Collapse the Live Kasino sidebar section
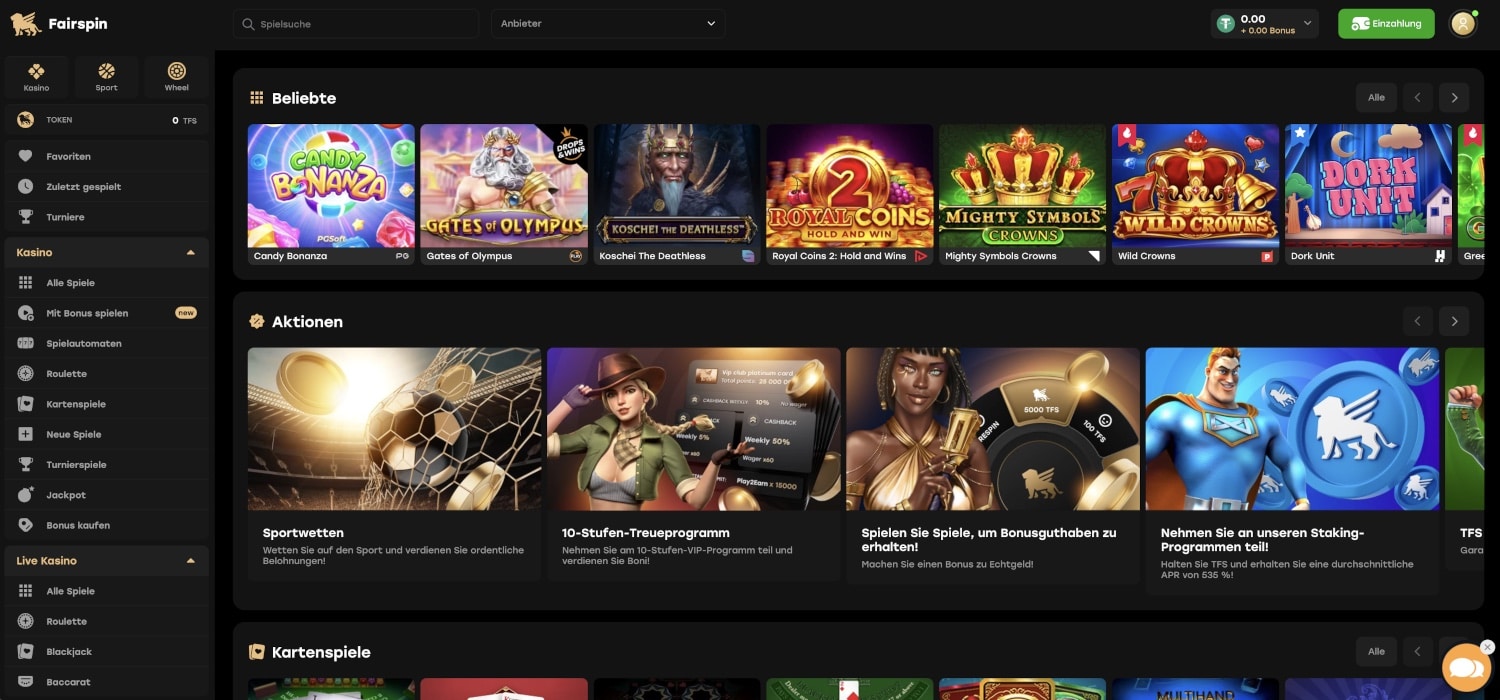Image resolution: width=1500 pixels, height=700 pixels. click(x=191, y=561)
